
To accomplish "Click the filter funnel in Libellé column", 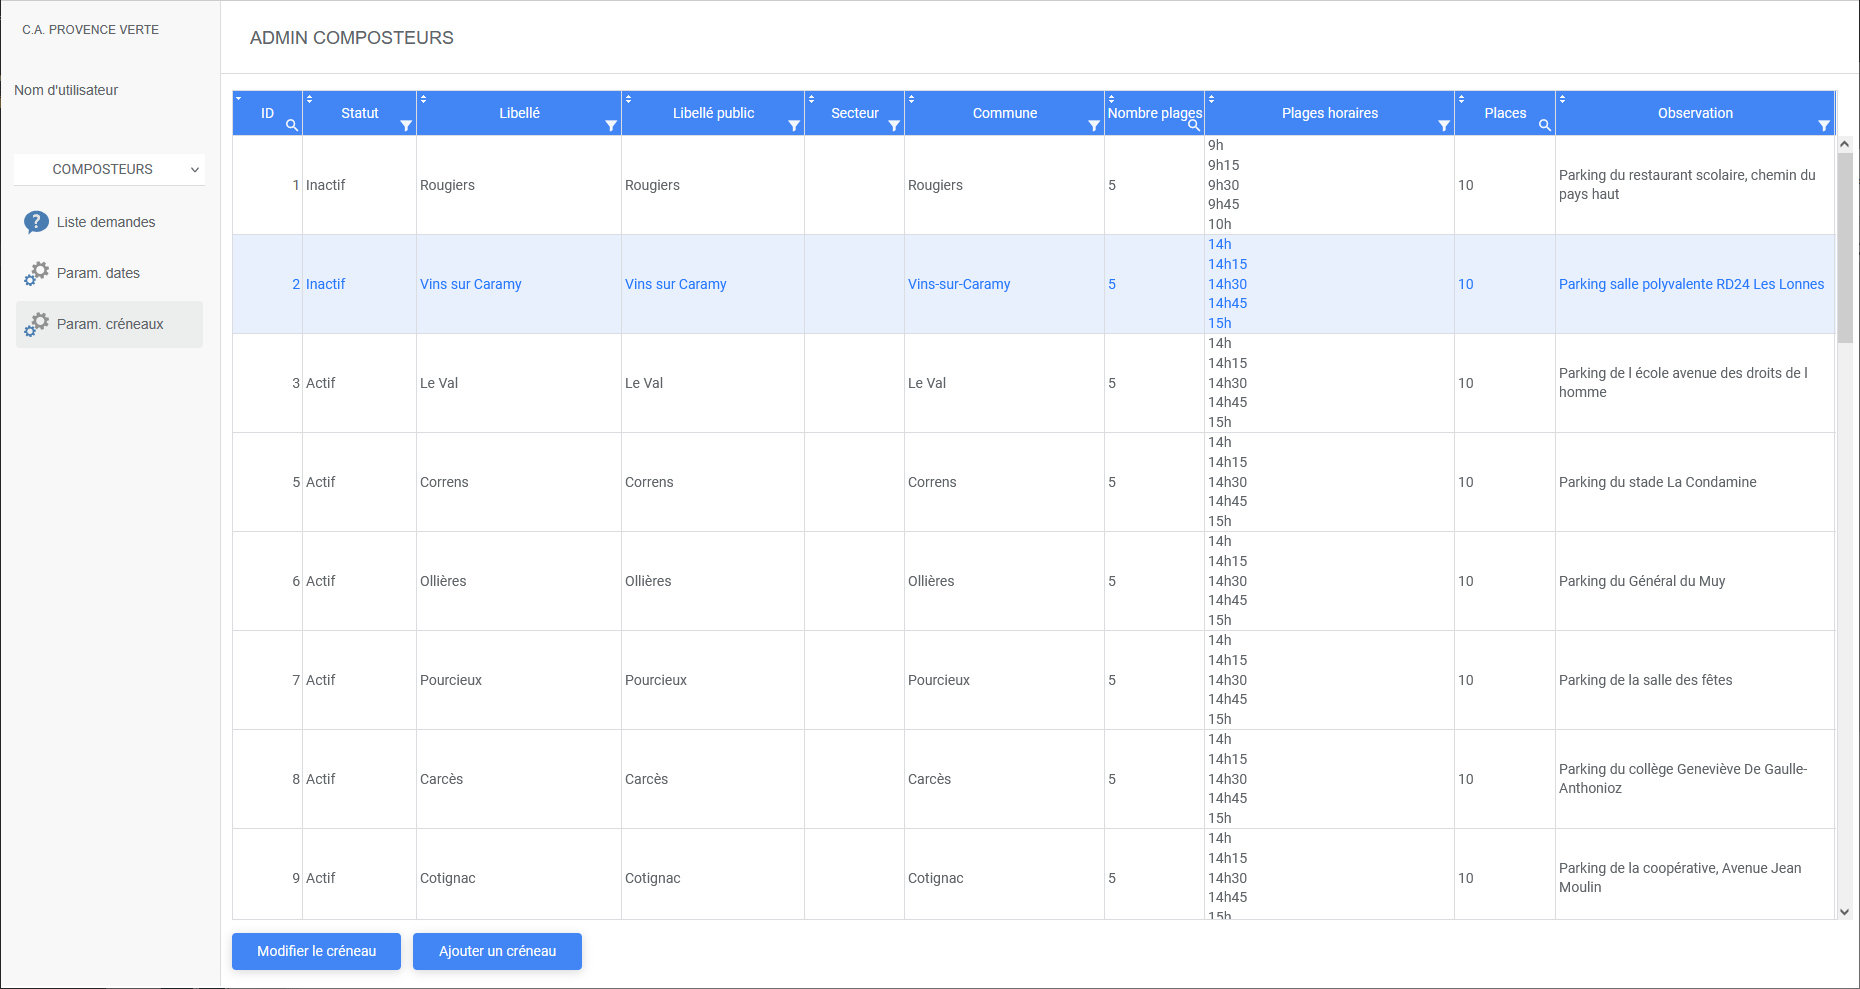I will tap(611, 125).
